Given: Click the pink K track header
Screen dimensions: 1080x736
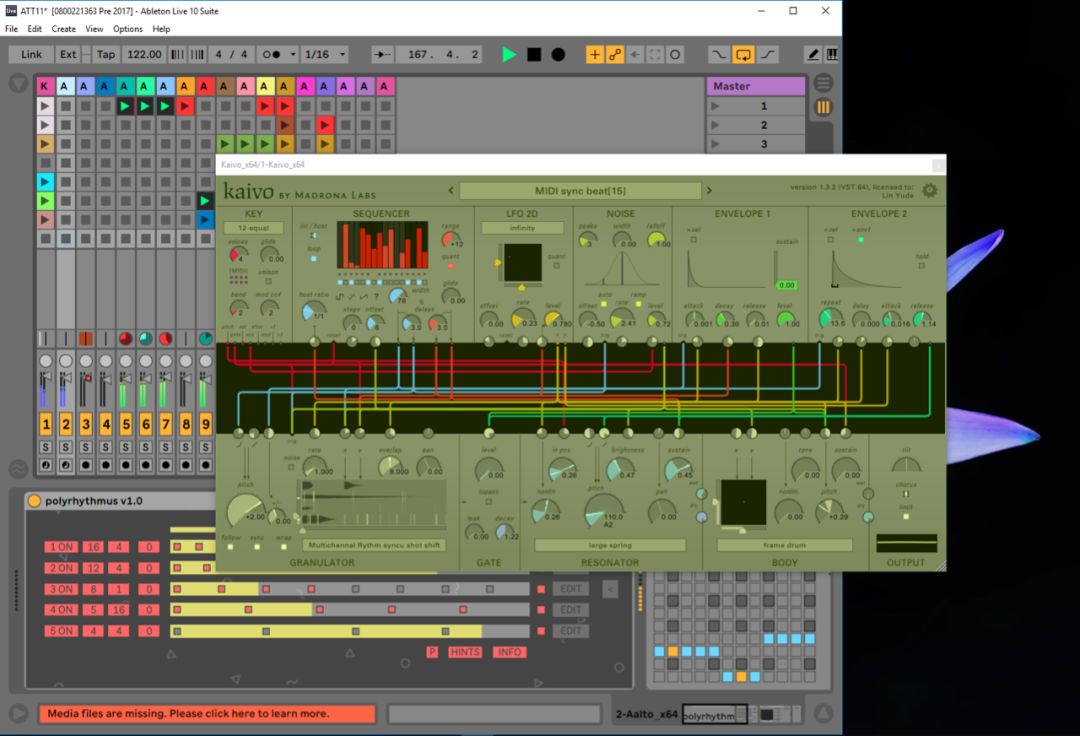Looking at the screenshot, I should (x=44, y=86).
